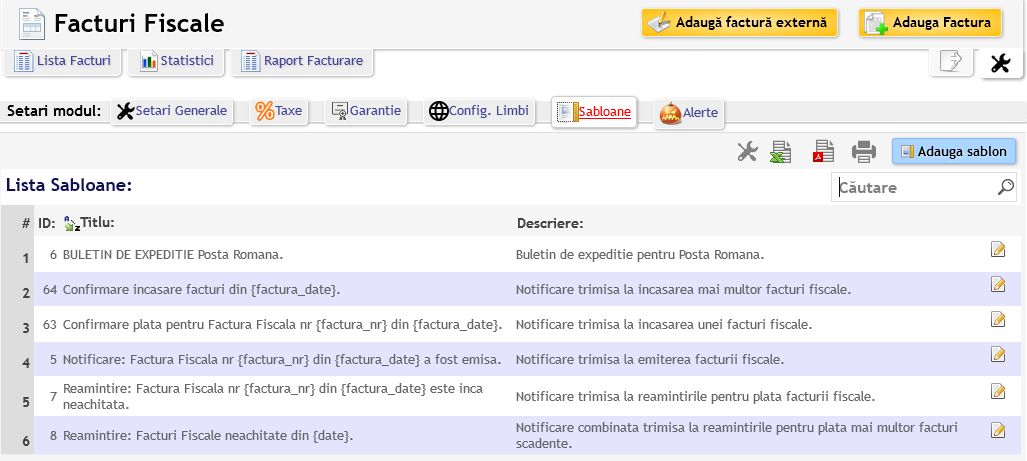Click the magnifier search icon
The height and width of the screenshot is (461, 1027).
click(1005, 188)
